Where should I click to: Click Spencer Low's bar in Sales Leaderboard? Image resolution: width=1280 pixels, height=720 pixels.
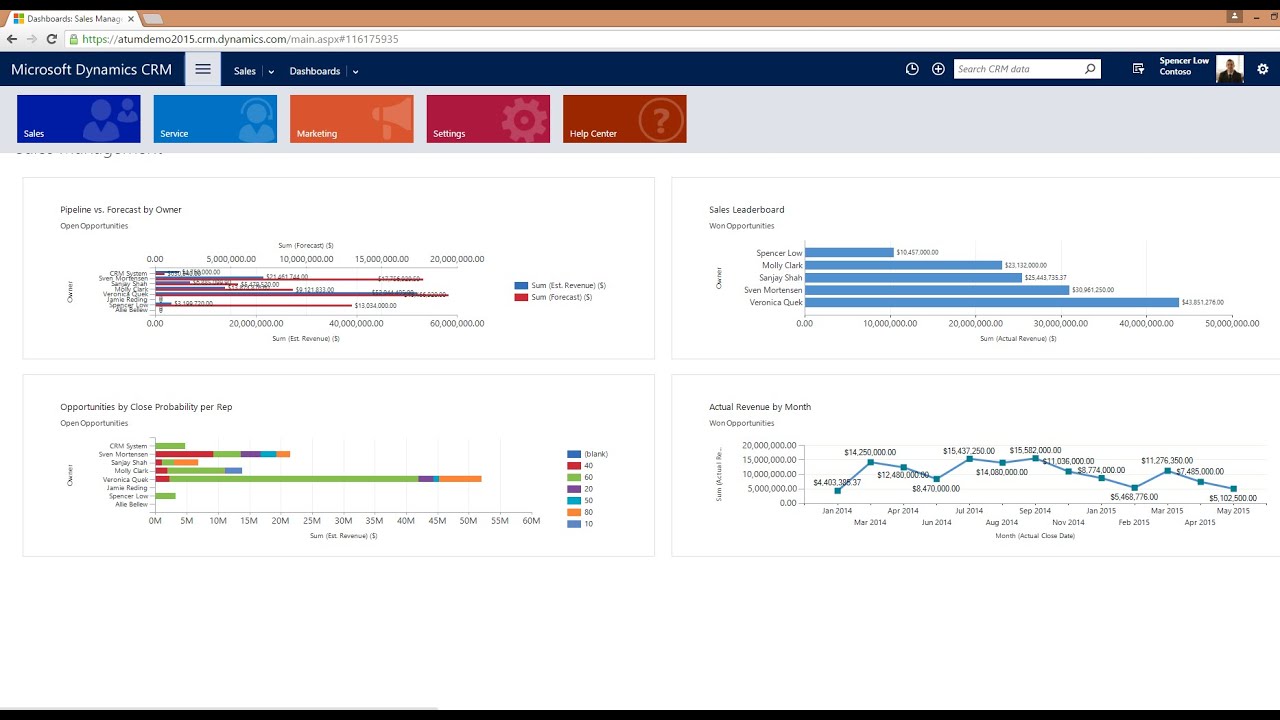849,253
